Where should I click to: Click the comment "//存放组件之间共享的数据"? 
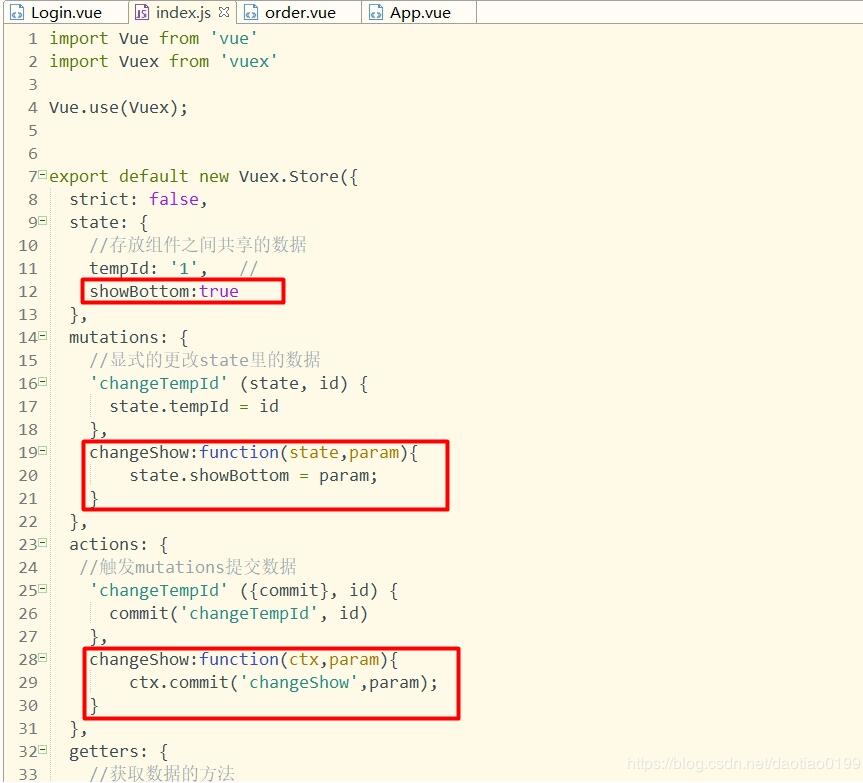click(198, 245)
